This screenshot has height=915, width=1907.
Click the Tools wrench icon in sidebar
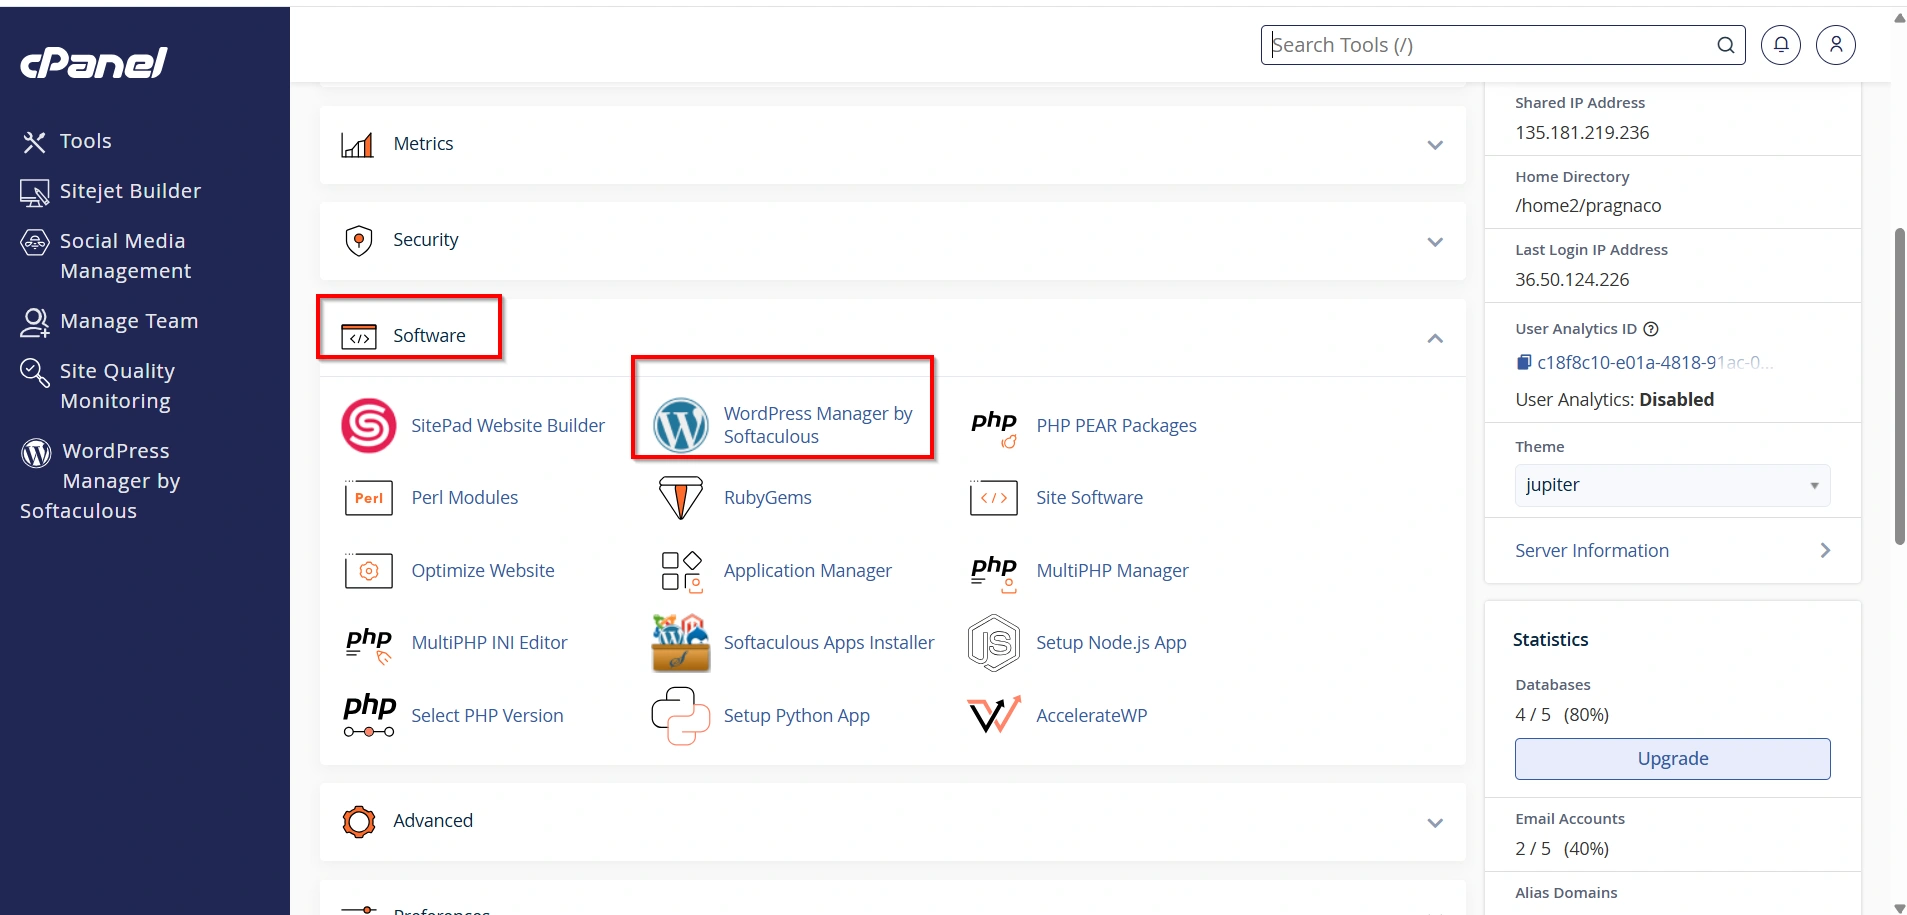tap(35, 142)
